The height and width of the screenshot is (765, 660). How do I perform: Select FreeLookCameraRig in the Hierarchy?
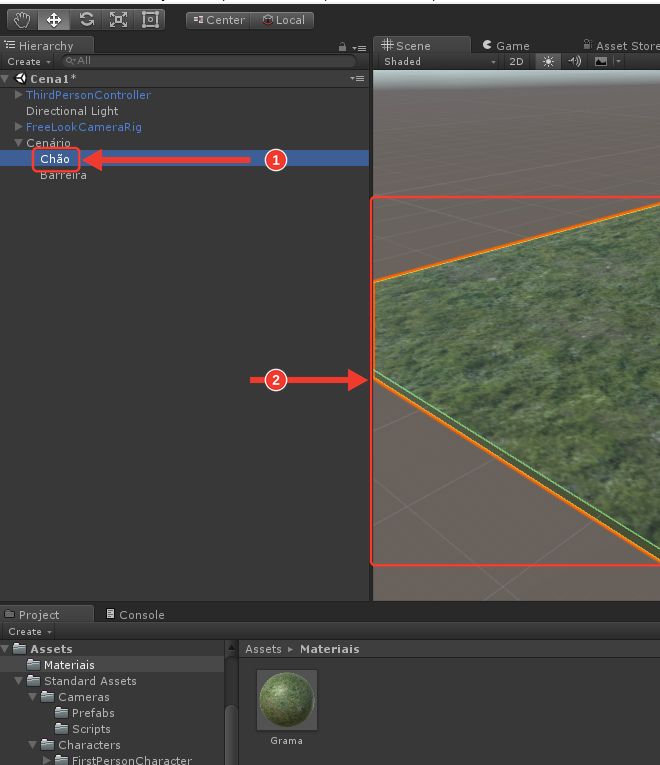[x=84, y=127]
